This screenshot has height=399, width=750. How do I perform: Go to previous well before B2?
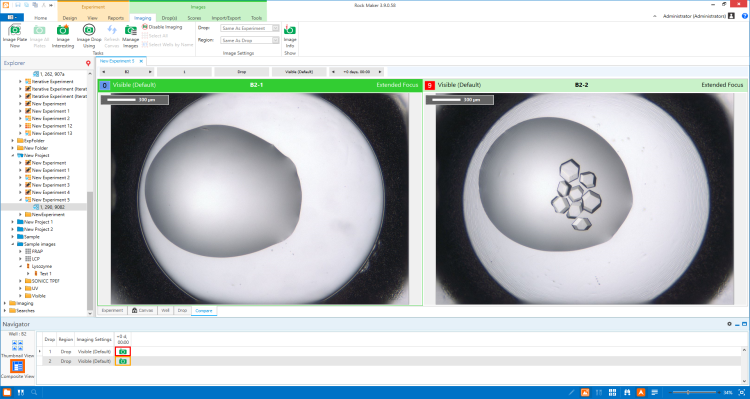click(104, 72)
